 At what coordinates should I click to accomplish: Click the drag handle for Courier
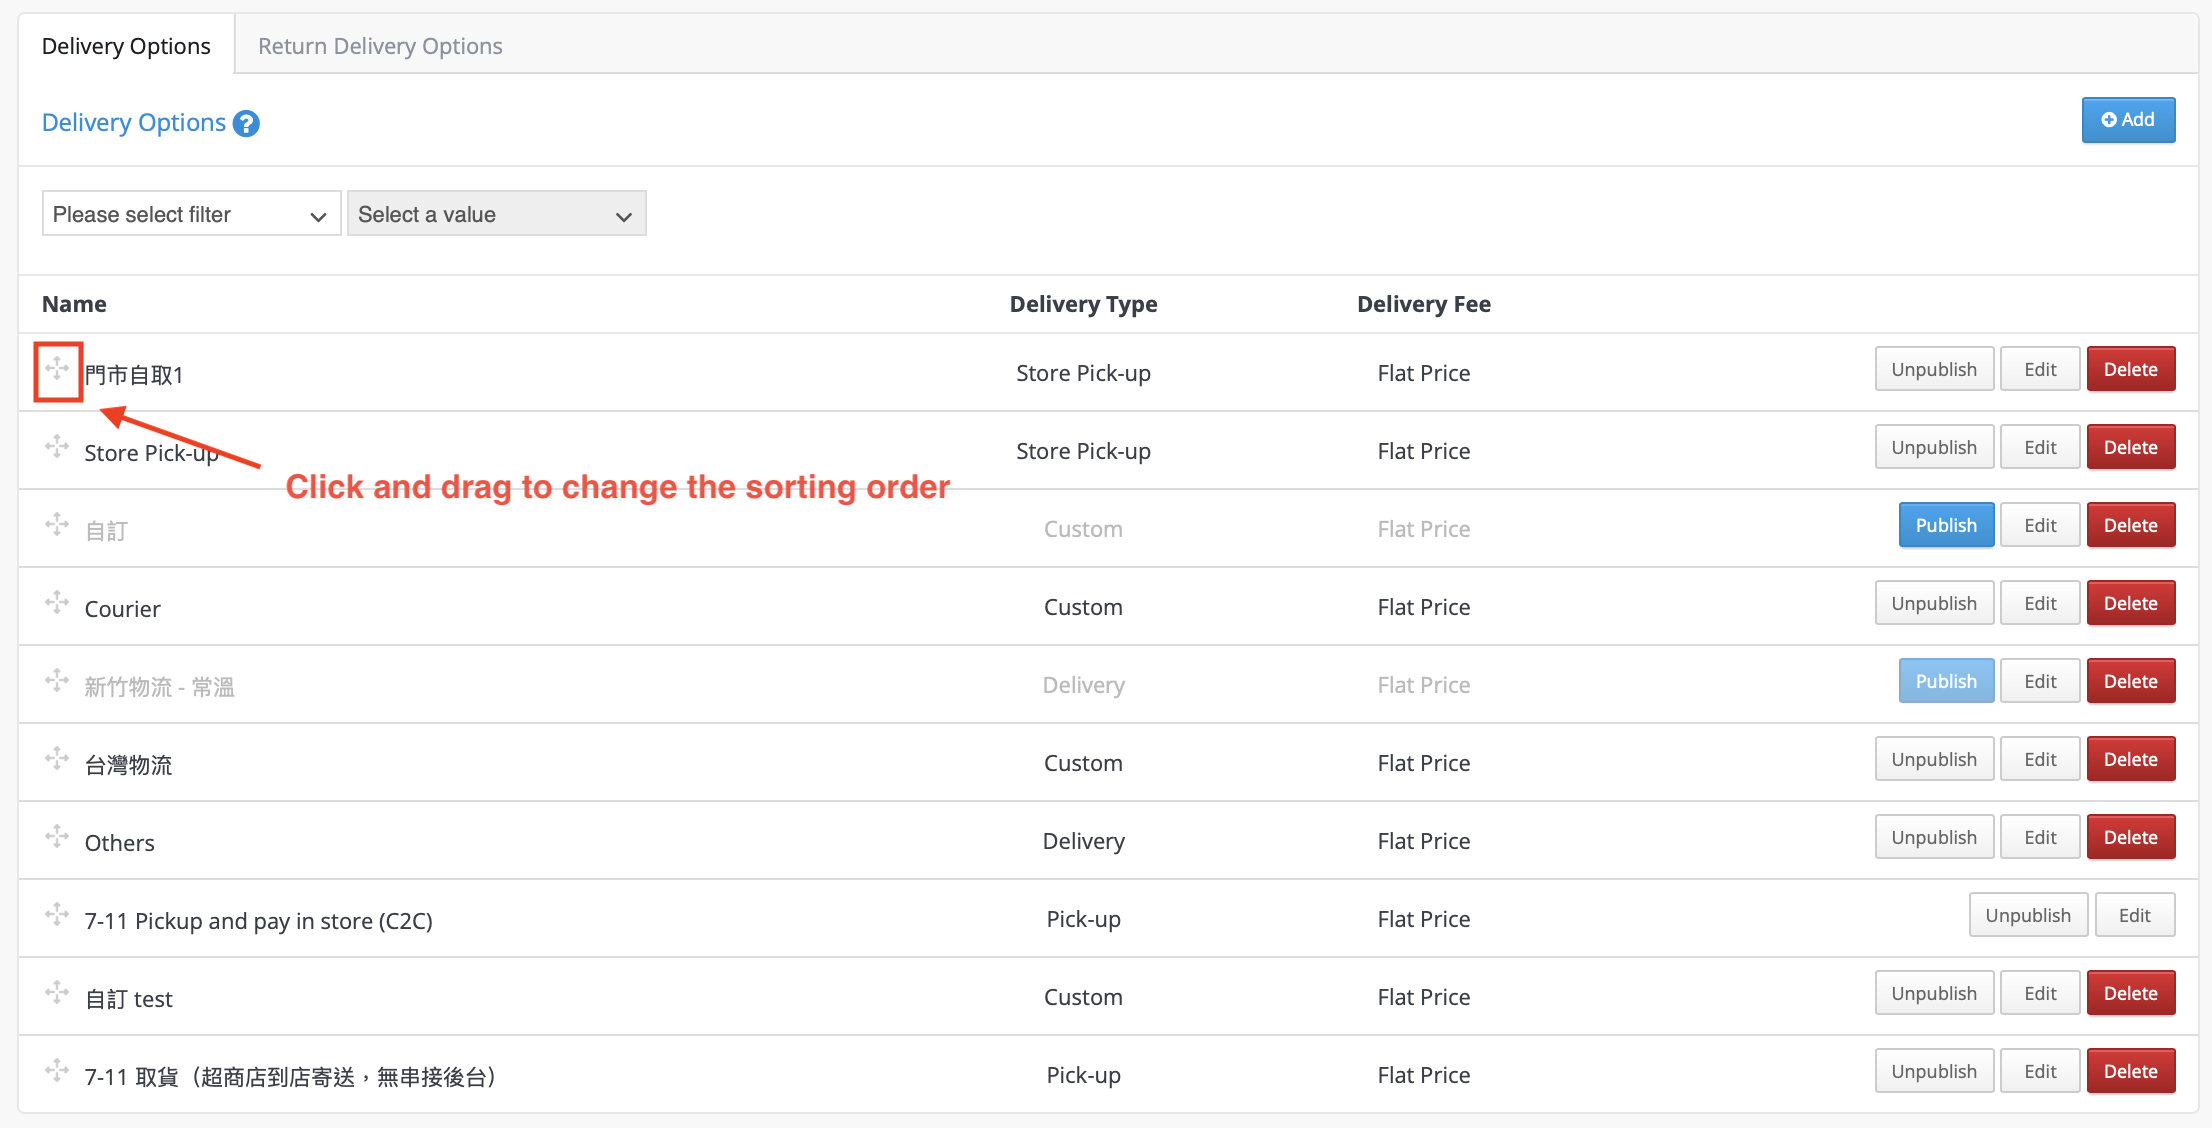tap(57, 603)
